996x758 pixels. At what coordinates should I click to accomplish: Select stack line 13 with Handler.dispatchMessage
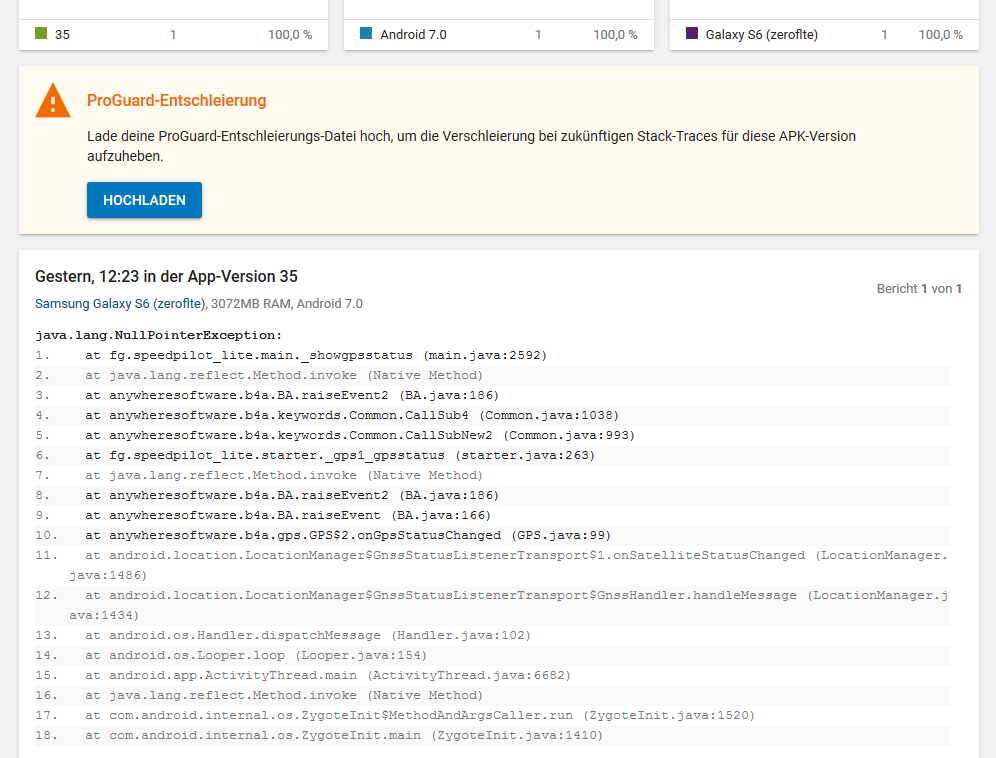tap(307, 635)
